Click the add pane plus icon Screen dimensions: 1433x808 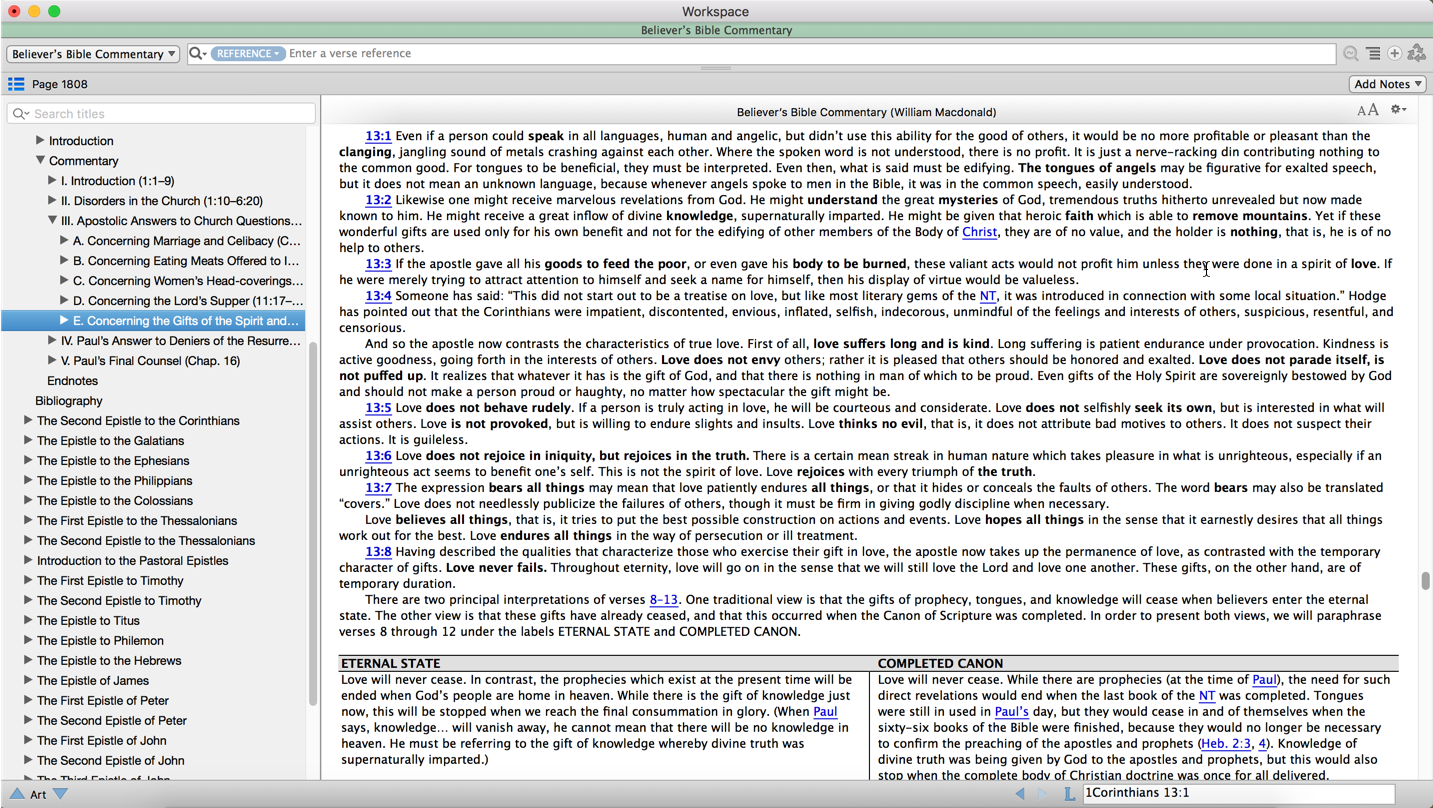pyautogui.click(x=1394, y=53)
